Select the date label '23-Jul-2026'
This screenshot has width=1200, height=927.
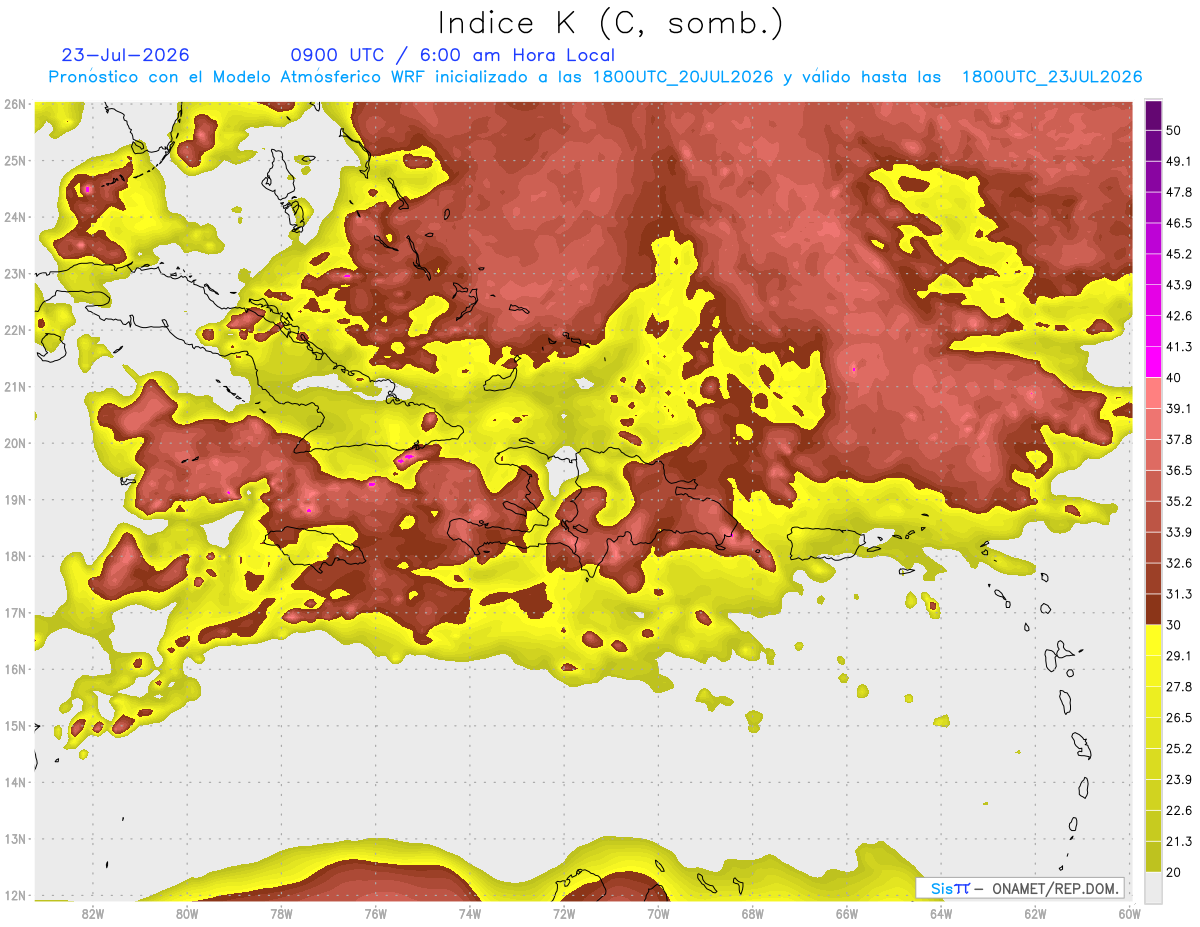click(125, 55)
